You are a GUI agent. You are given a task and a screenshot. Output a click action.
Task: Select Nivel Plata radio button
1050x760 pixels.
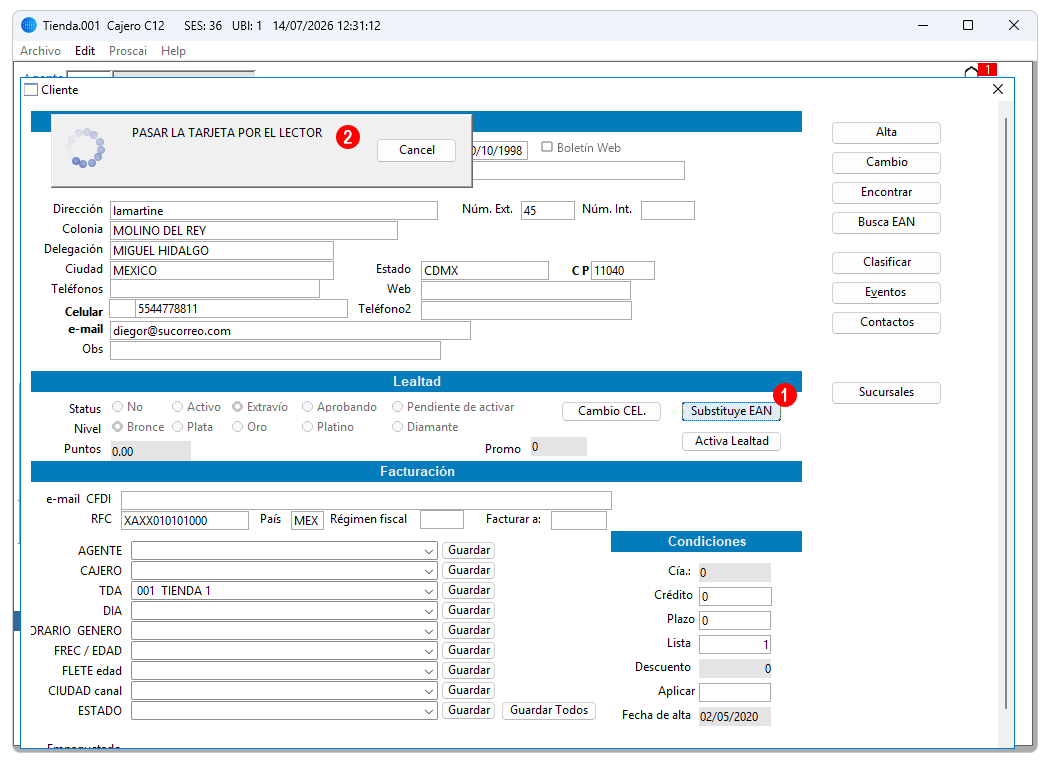(177, 427)
